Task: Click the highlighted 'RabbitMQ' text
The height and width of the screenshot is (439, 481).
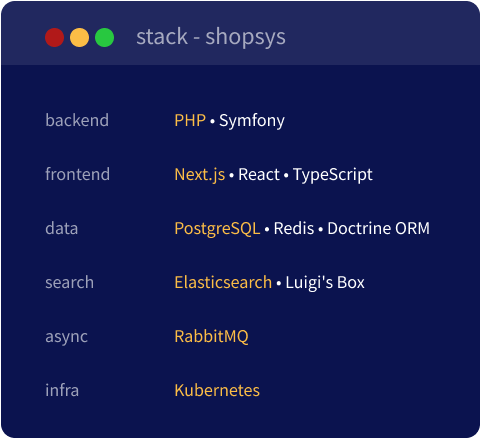Action: click(211, 337)
